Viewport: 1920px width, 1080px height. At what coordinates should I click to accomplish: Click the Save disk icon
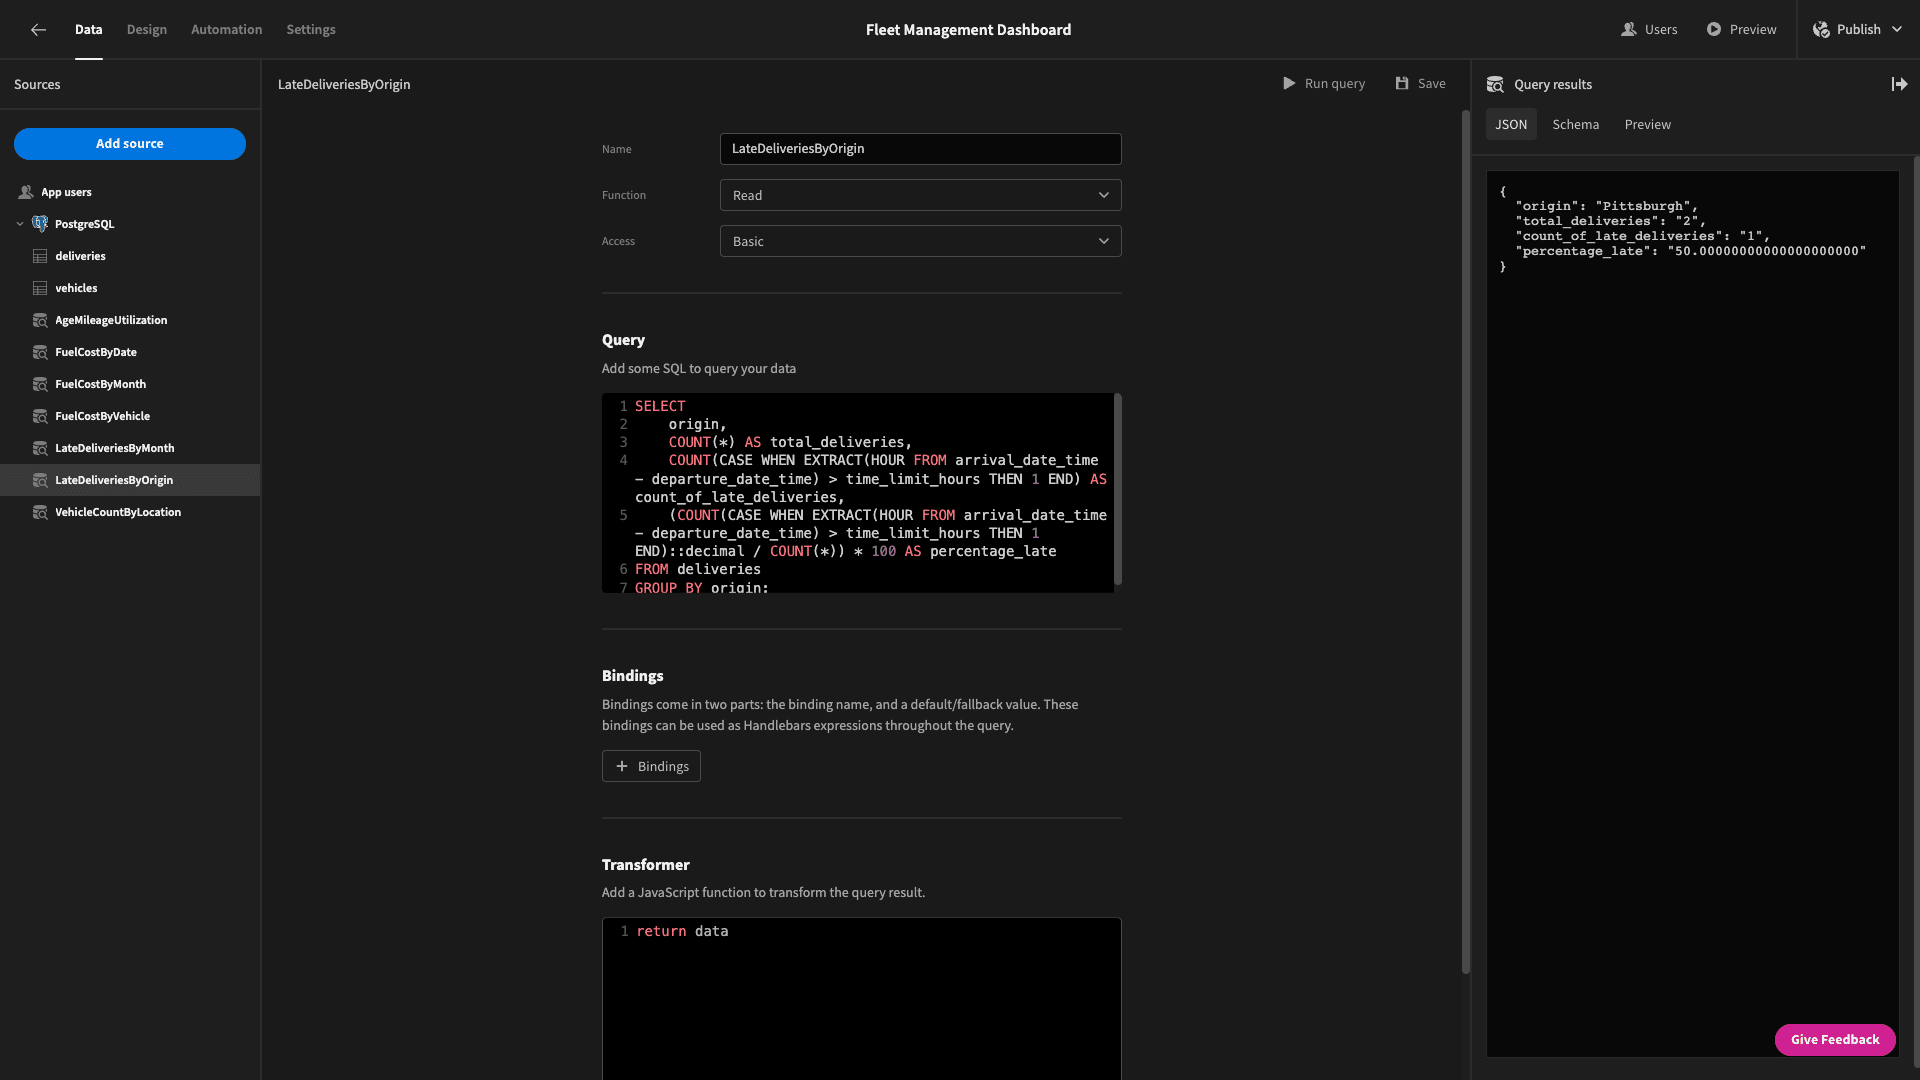coord(1402,84)
